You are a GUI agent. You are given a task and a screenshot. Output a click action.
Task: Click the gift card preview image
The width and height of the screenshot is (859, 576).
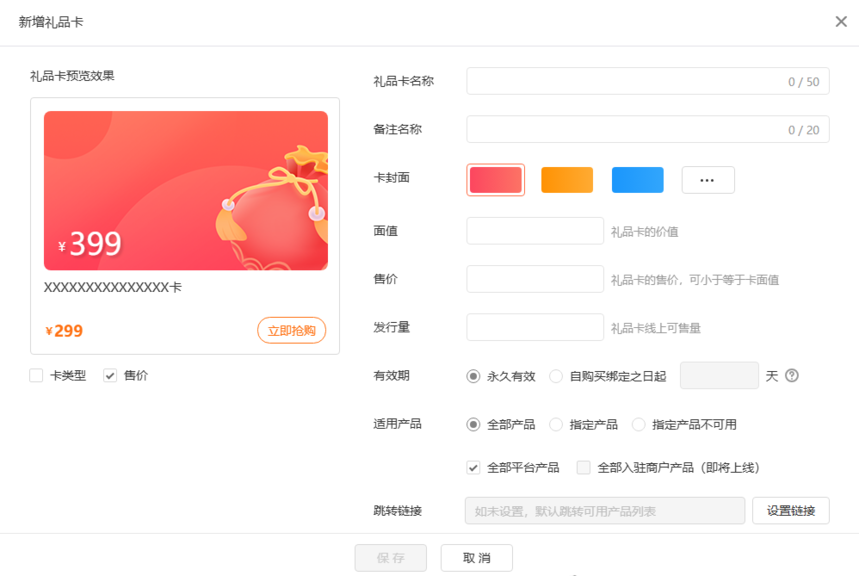pos(186,190)
